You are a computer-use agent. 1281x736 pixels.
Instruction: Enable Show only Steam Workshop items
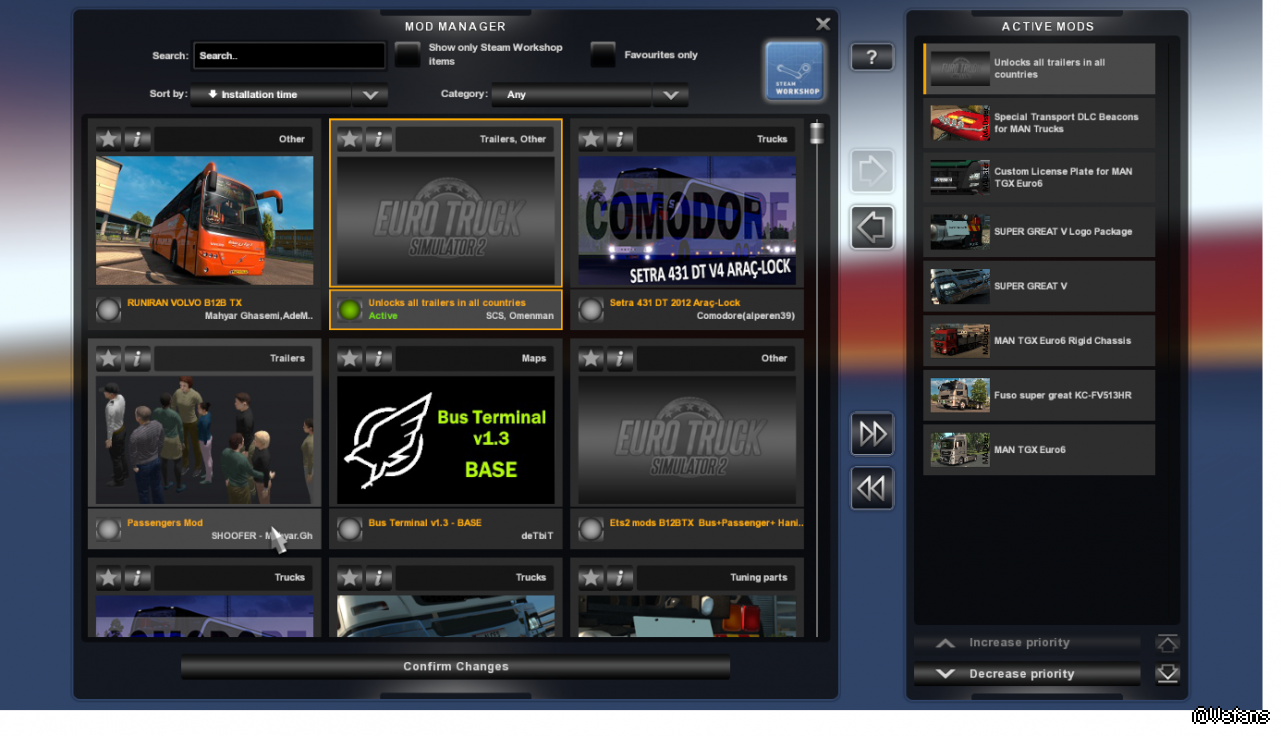tap(407, 55)
